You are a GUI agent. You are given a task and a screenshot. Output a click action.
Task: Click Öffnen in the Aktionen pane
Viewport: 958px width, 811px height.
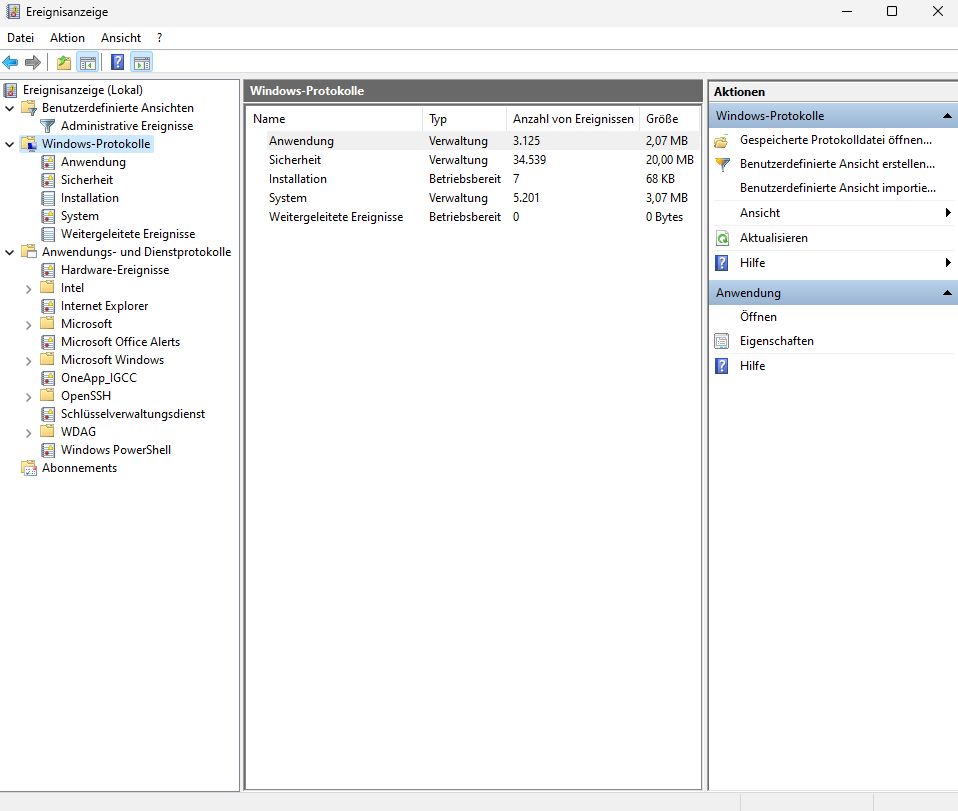click(758, 317)
